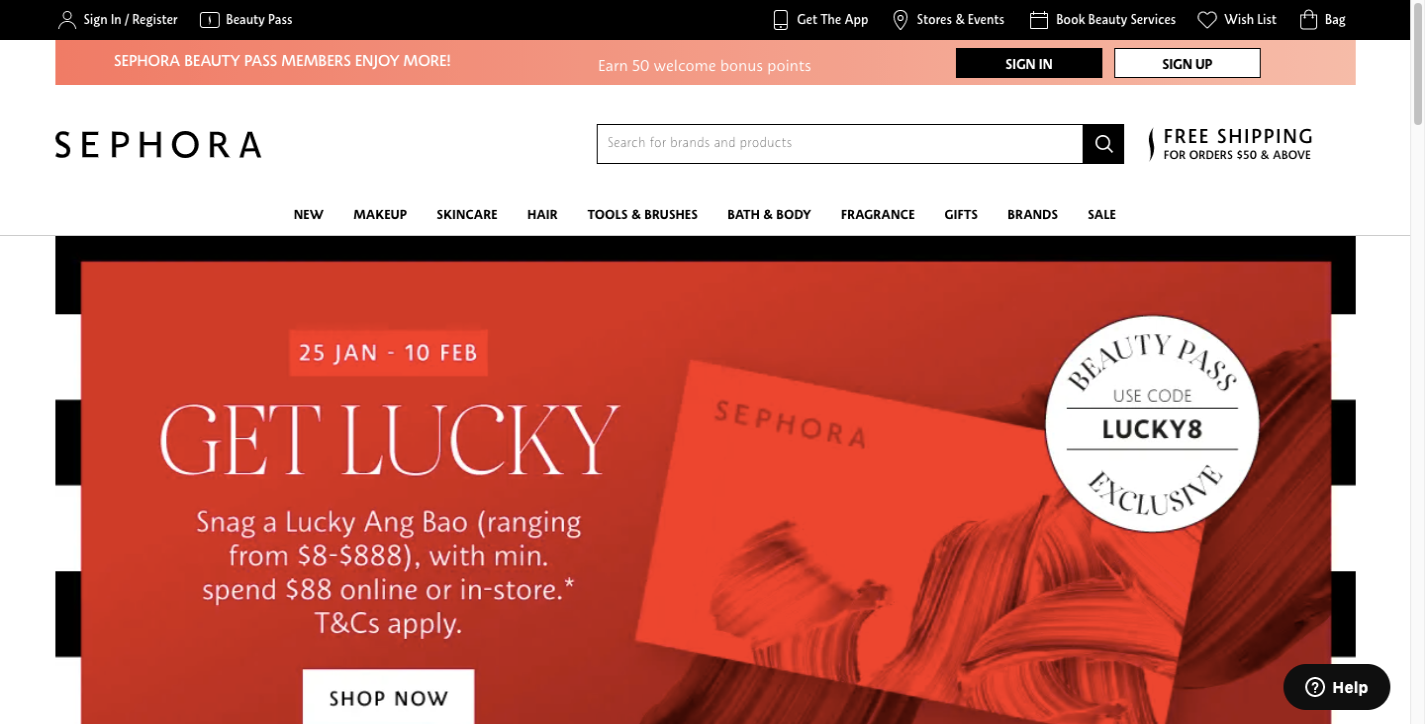Open the Wish List heart icon
The height and width of the screenshot is (724, 1425).
[1207, 20]
